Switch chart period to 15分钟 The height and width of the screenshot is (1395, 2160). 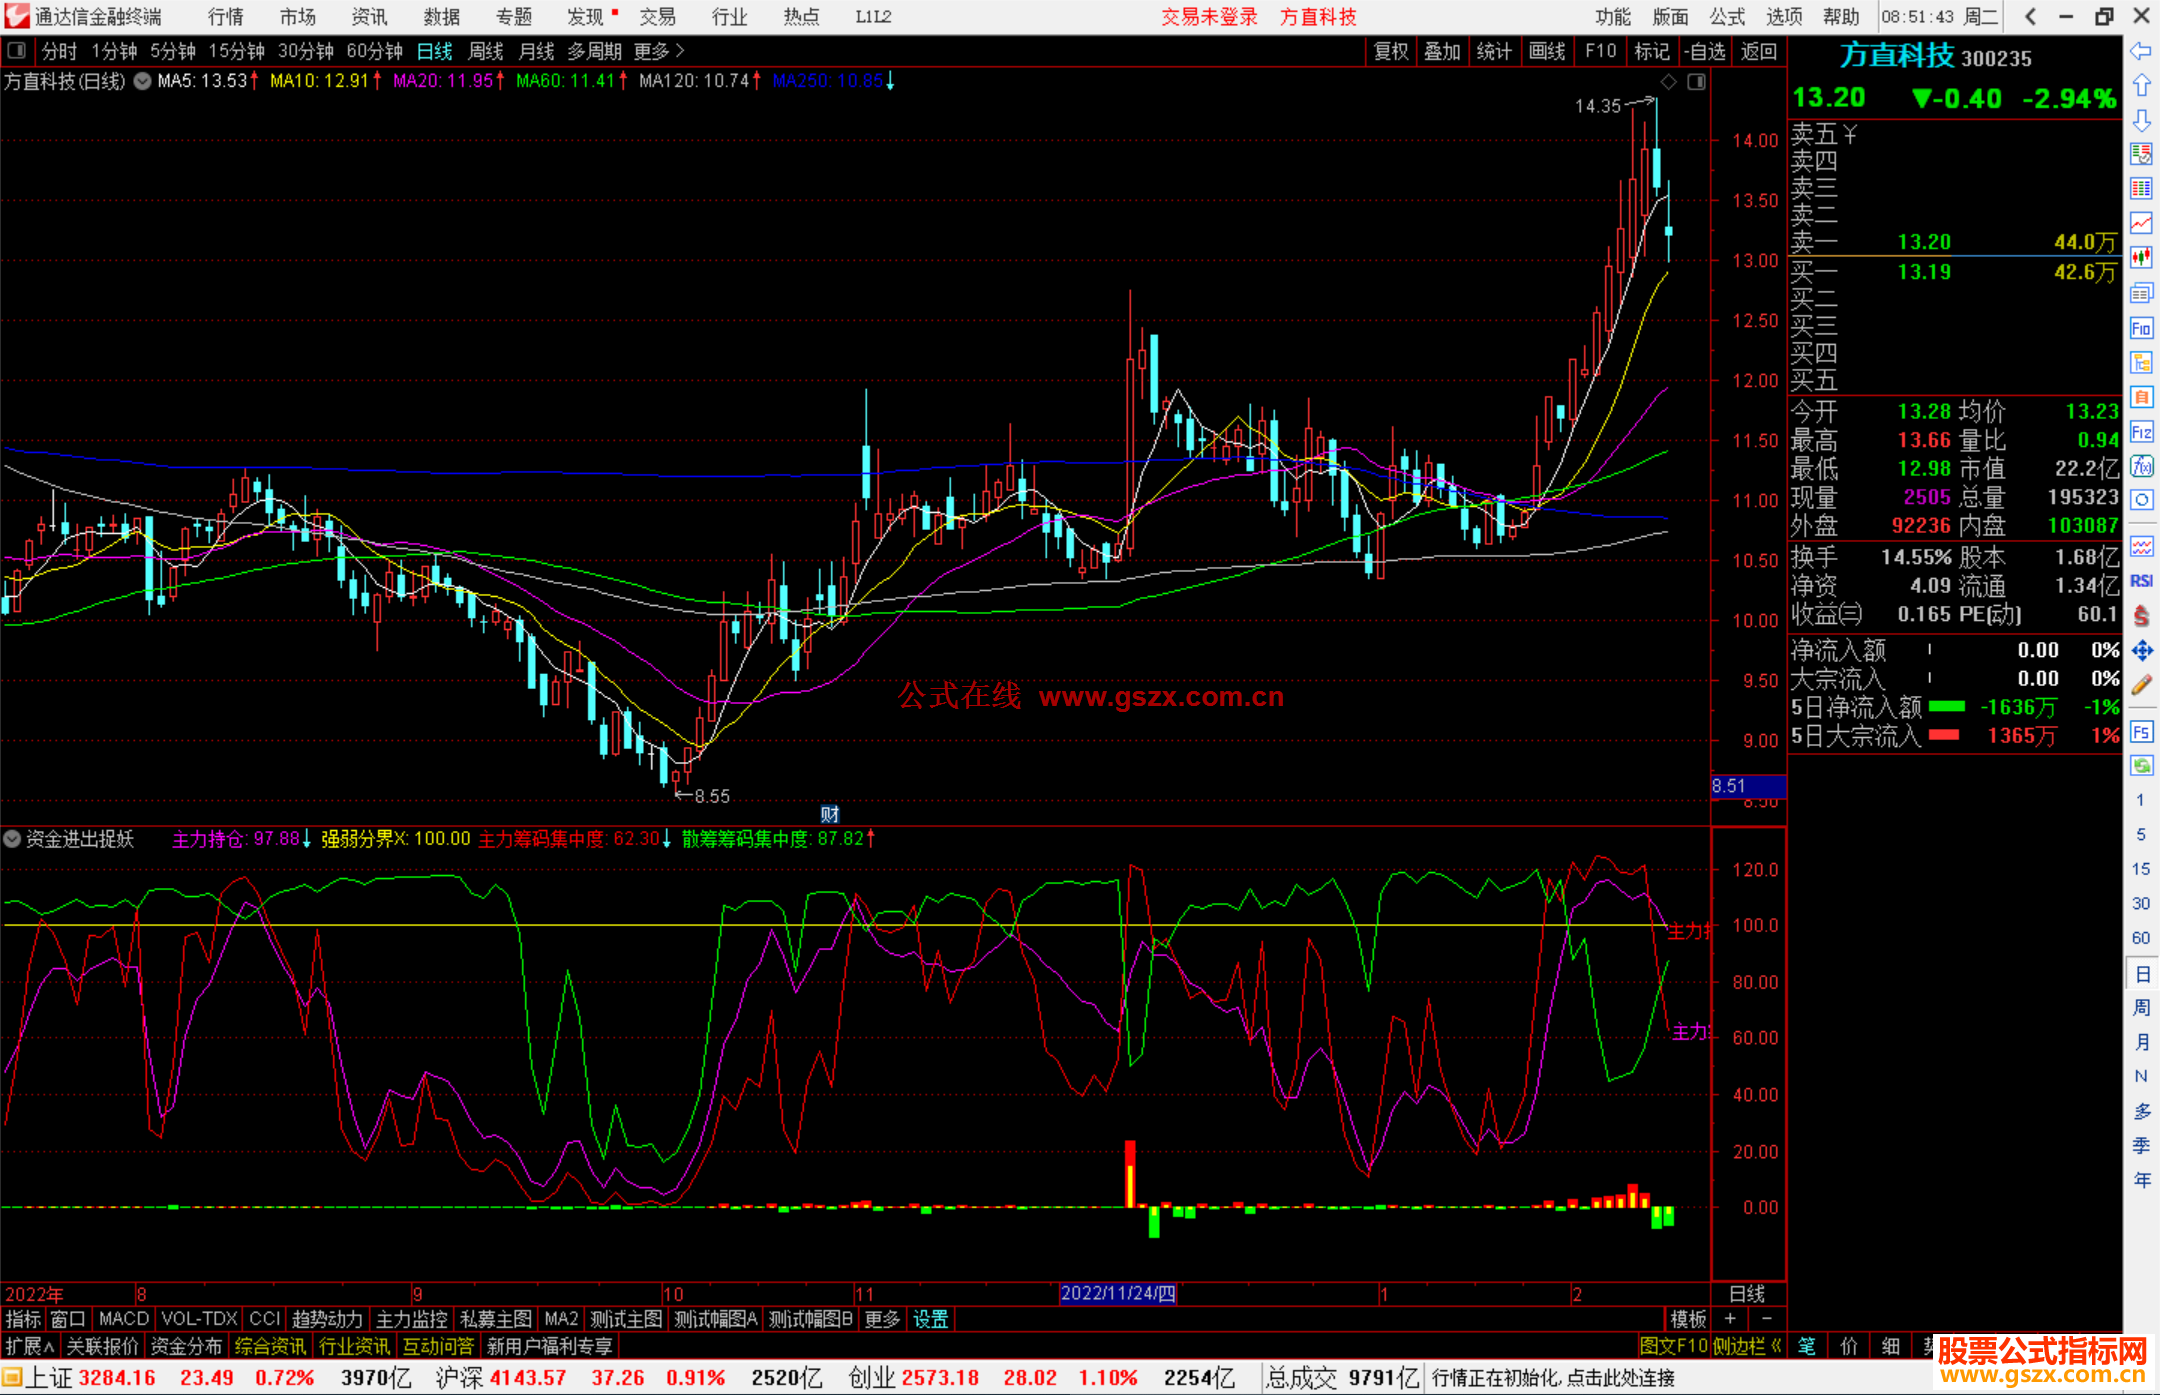[236, 51]
